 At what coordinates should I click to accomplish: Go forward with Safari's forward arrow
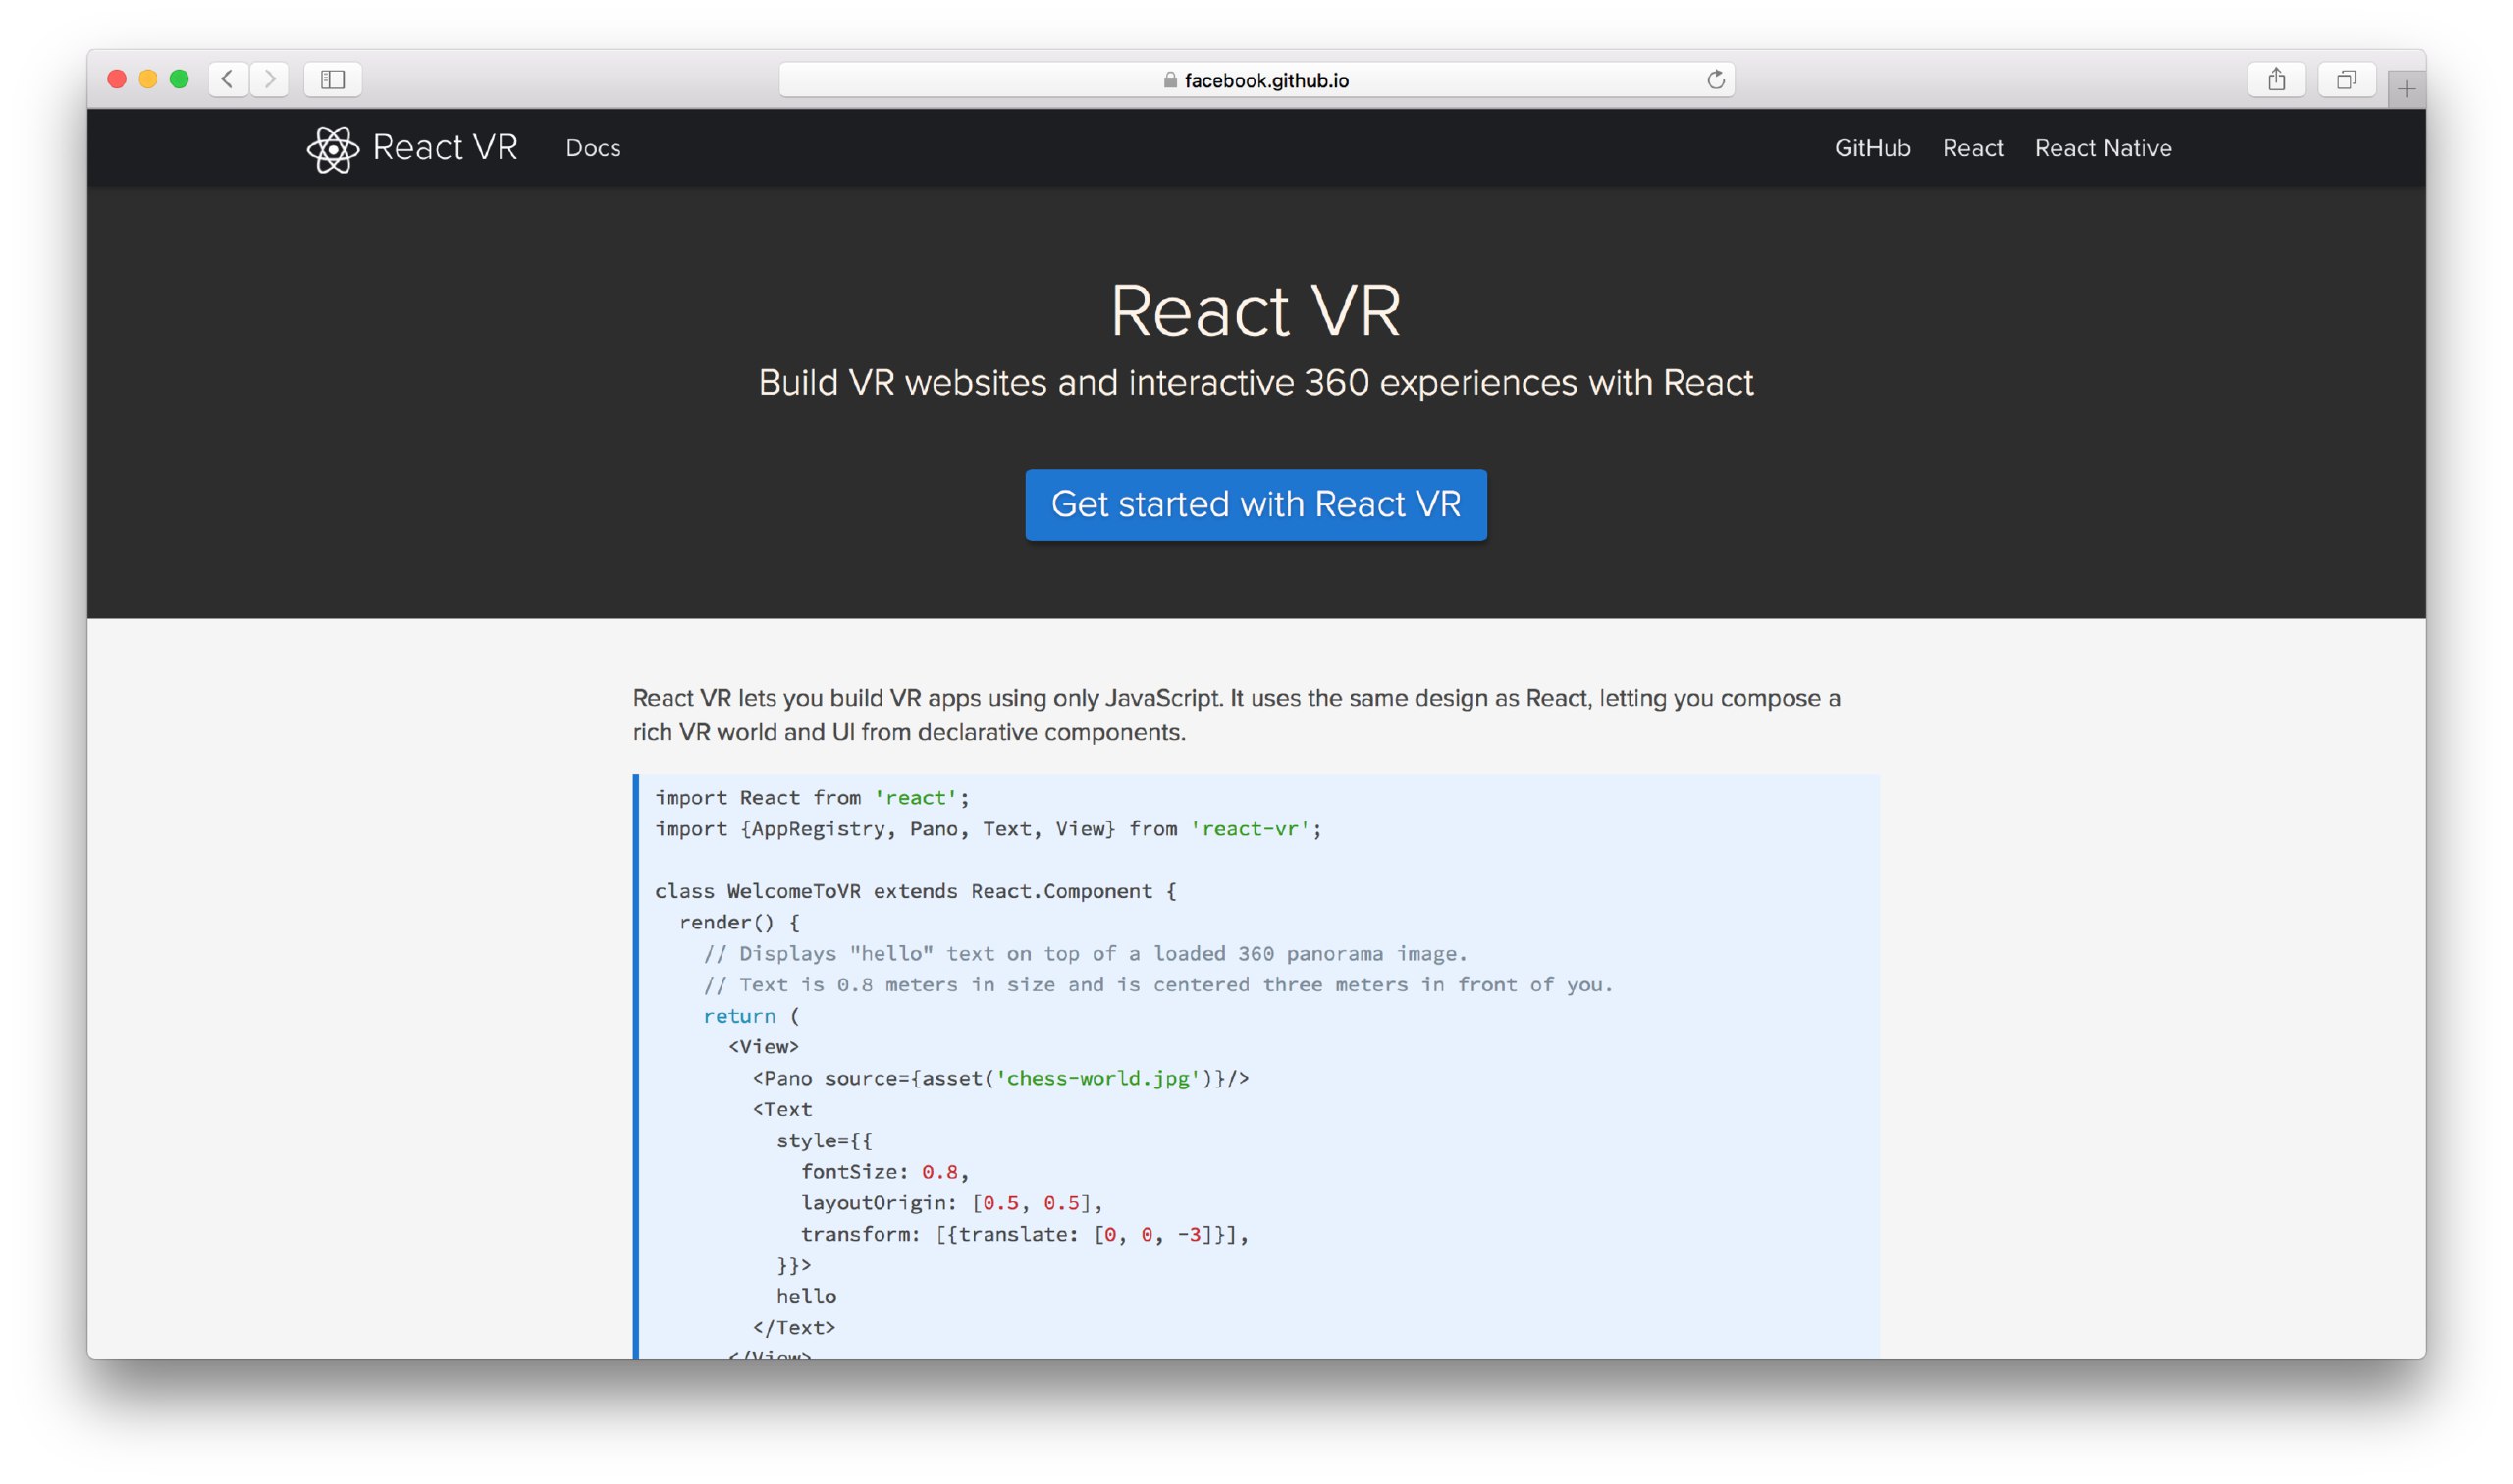[x=269, y=79]
